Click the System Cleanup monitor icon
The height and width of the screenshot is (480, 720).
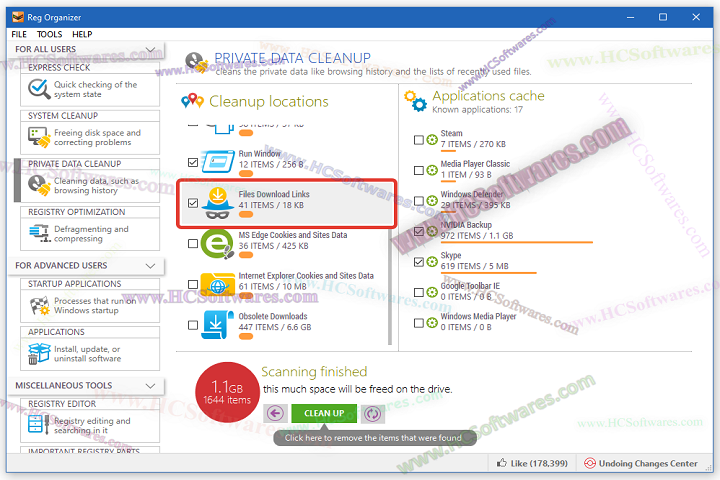(x=39, y=137)
